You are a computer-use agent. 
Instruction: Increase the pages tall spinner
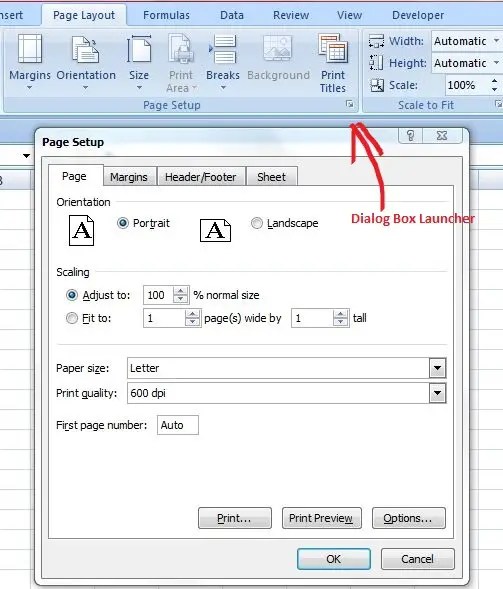coord(340,314)
